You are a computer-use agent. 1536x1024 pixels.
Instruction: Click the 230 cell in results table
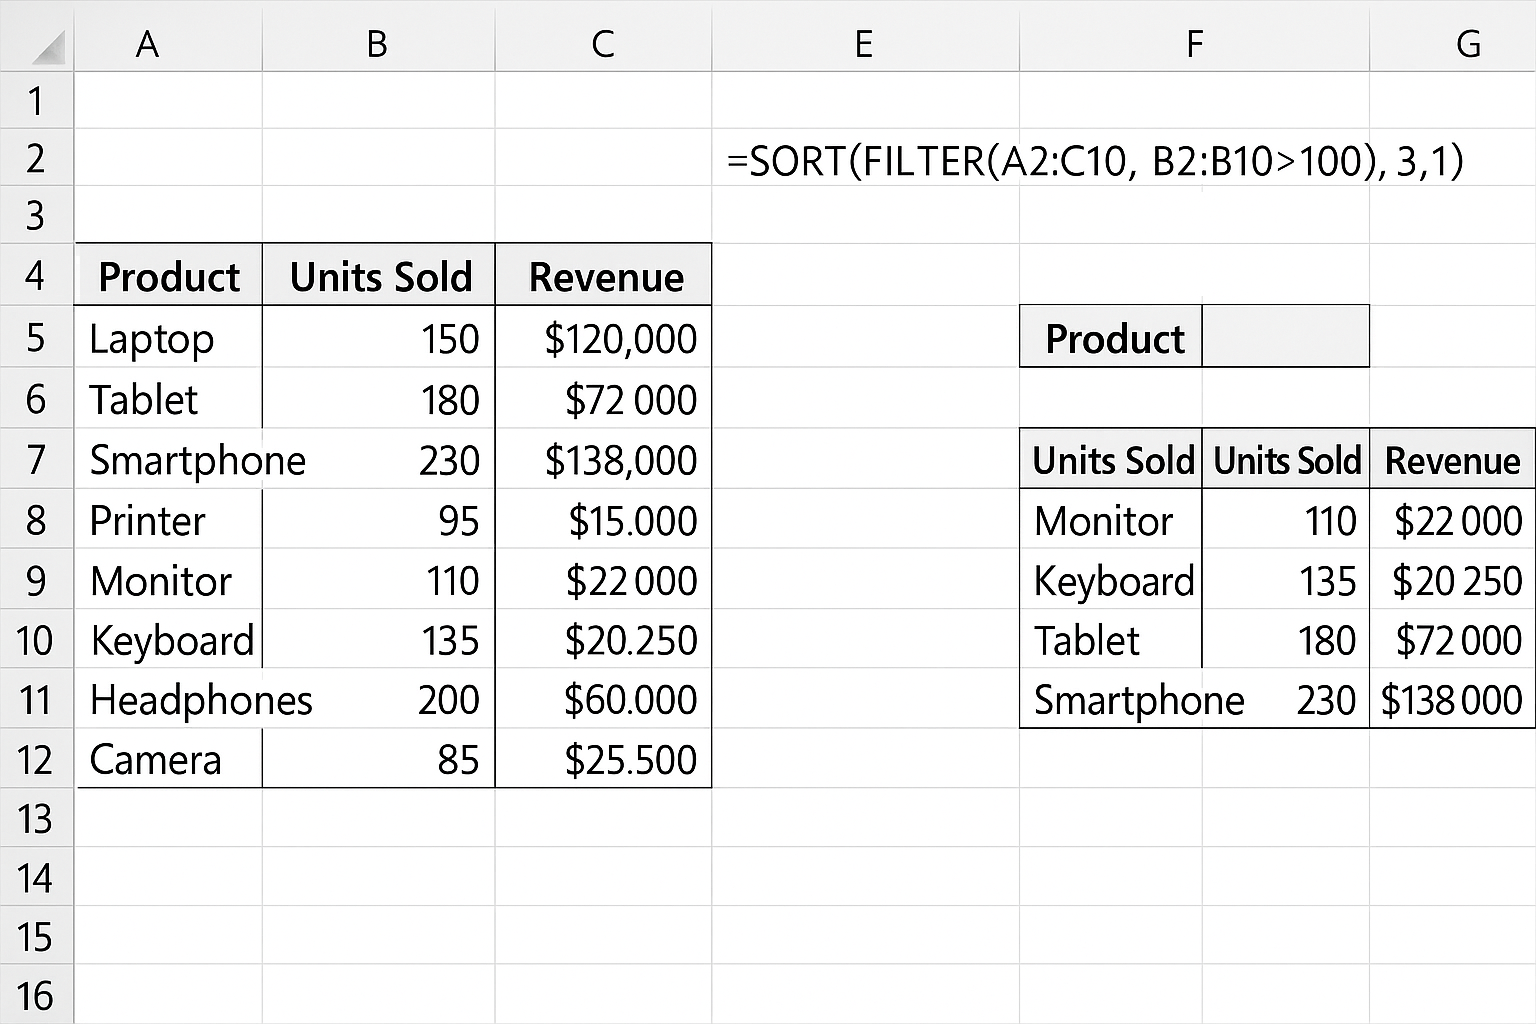pyautogui.click(x=1285, y=699)
